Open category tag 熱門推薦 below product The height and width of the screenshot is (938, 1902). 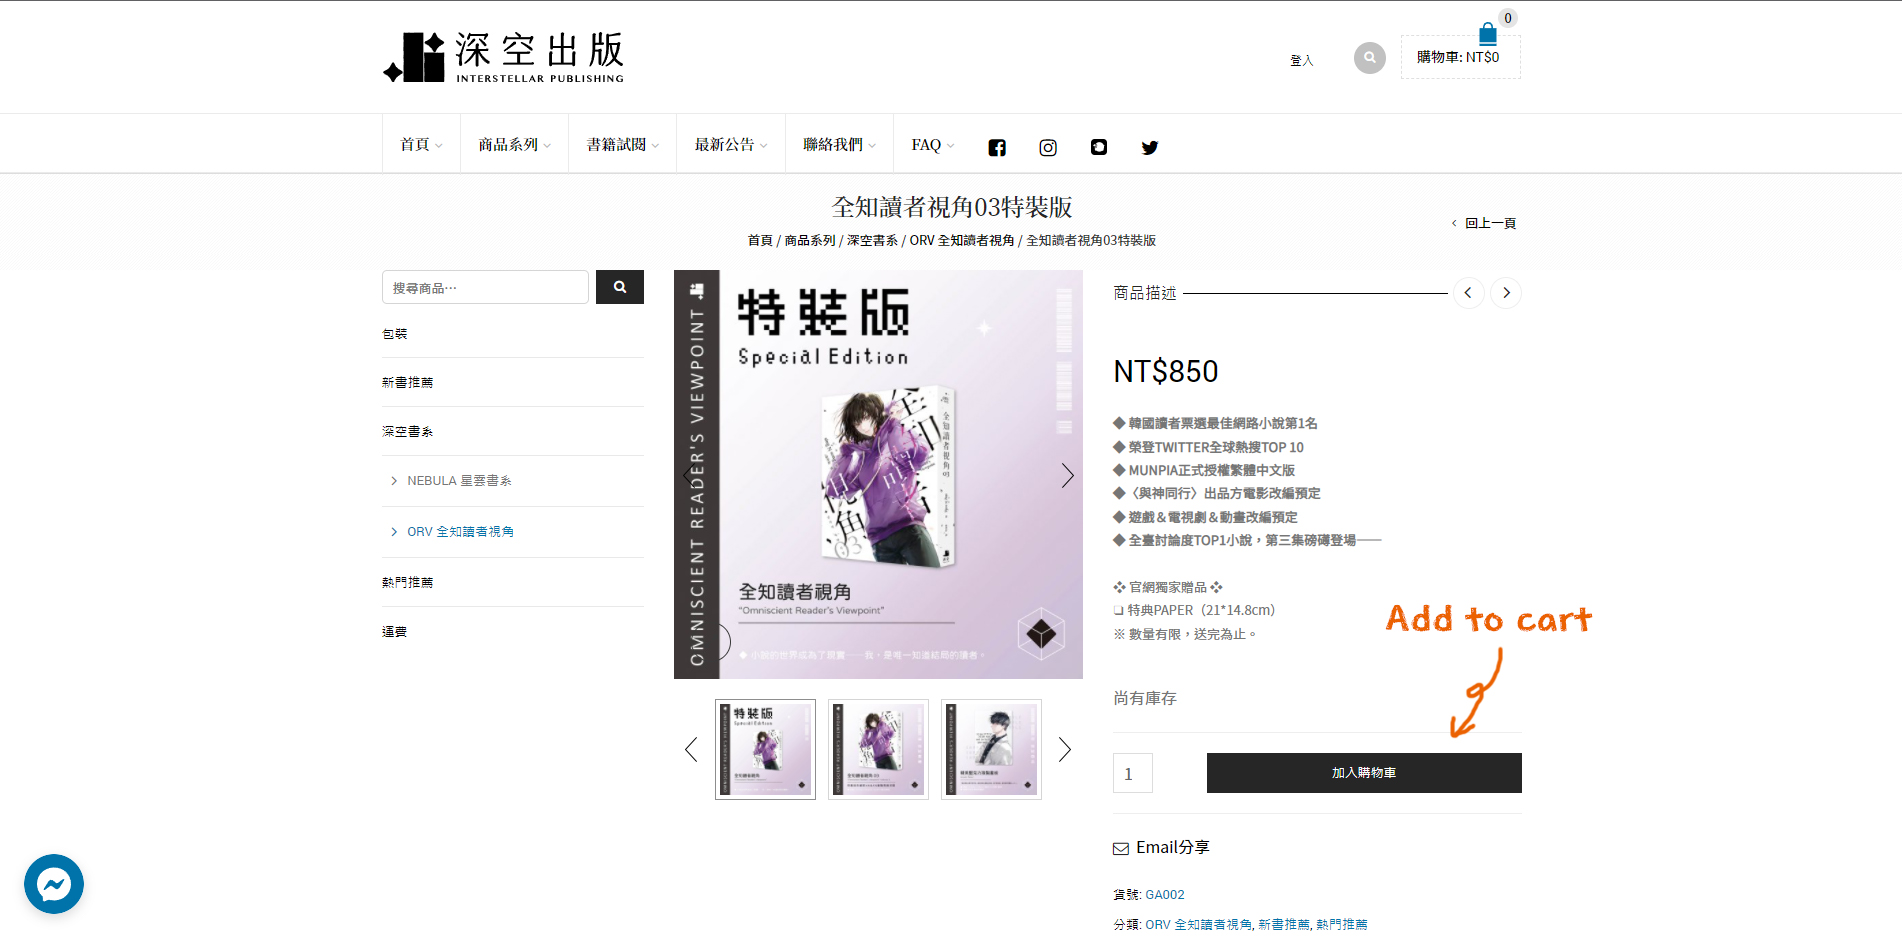pyautogui.click(x=1341, y=925)
